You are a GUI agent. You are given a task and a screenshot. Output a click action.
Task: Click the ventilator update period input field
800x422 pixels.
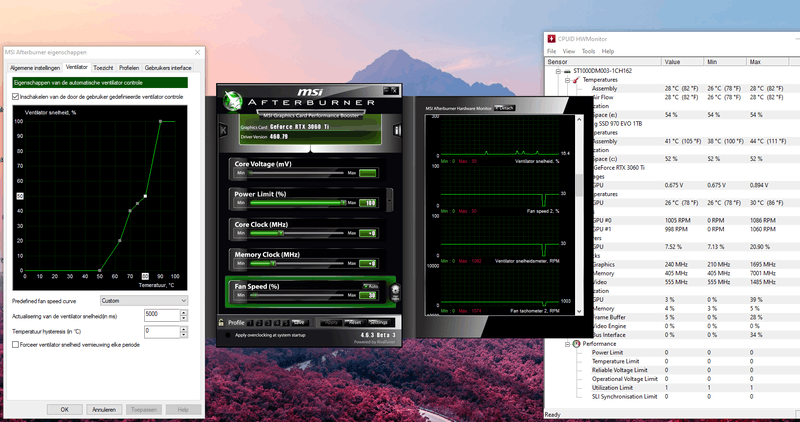tap(162, 315)
